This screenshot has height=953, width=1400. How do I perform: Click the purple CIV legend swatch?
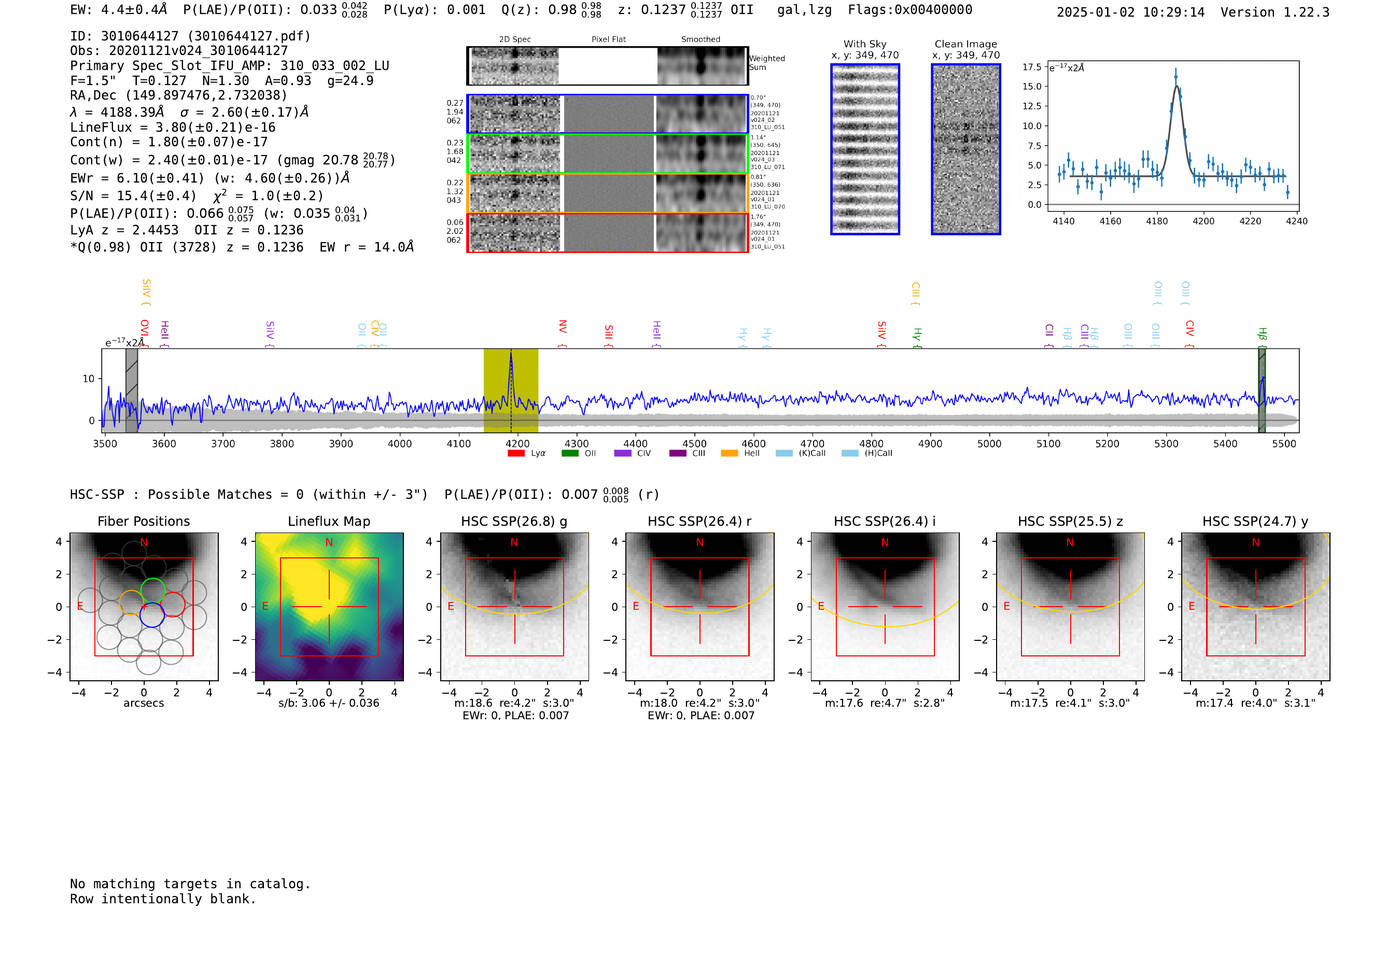click(x=623, y=453)
